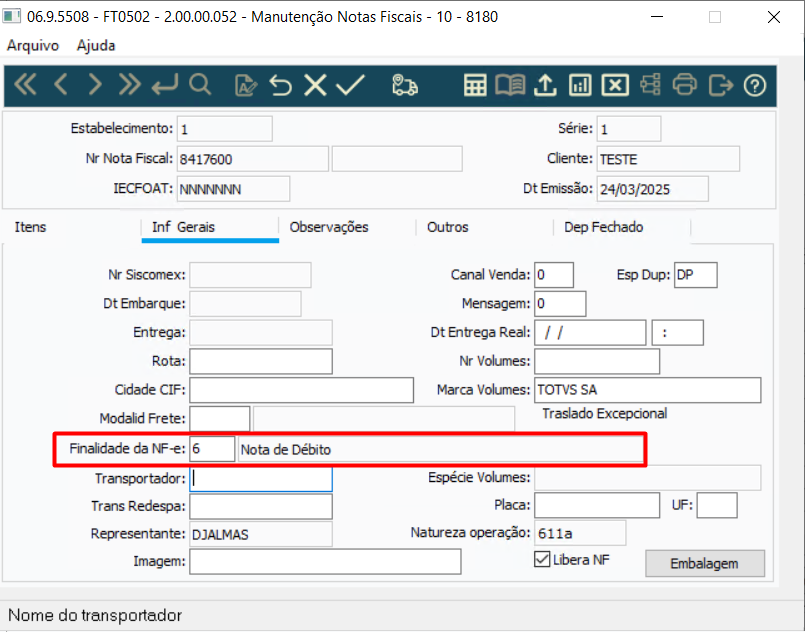This screenshot has width=805, height=632.
Task: Click the printer icon
Action: tap(685, 85)
